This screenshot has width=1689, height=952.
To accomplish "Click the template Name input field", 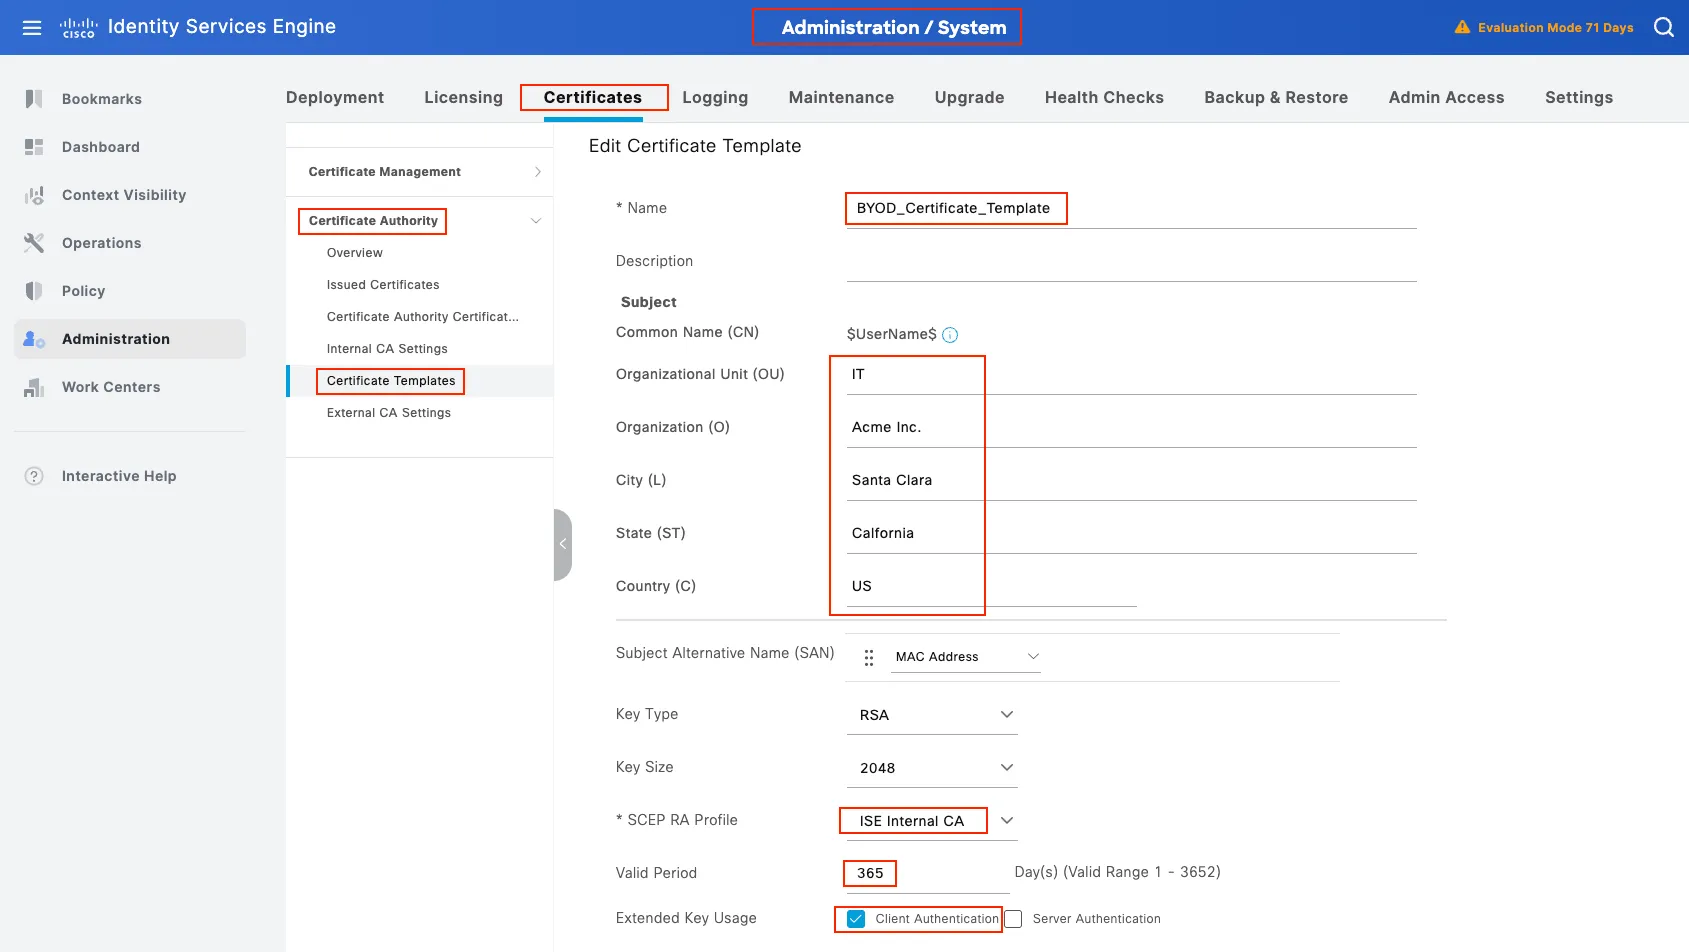I will click(x=1131, y=209).
